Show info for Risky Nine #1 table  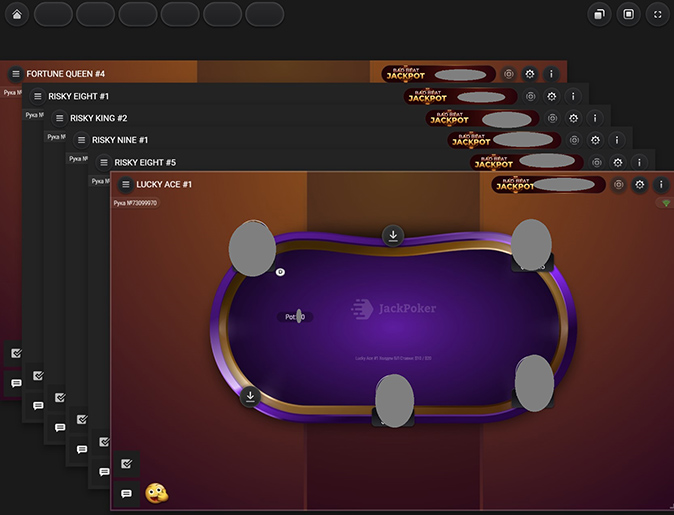click(617, 140)
